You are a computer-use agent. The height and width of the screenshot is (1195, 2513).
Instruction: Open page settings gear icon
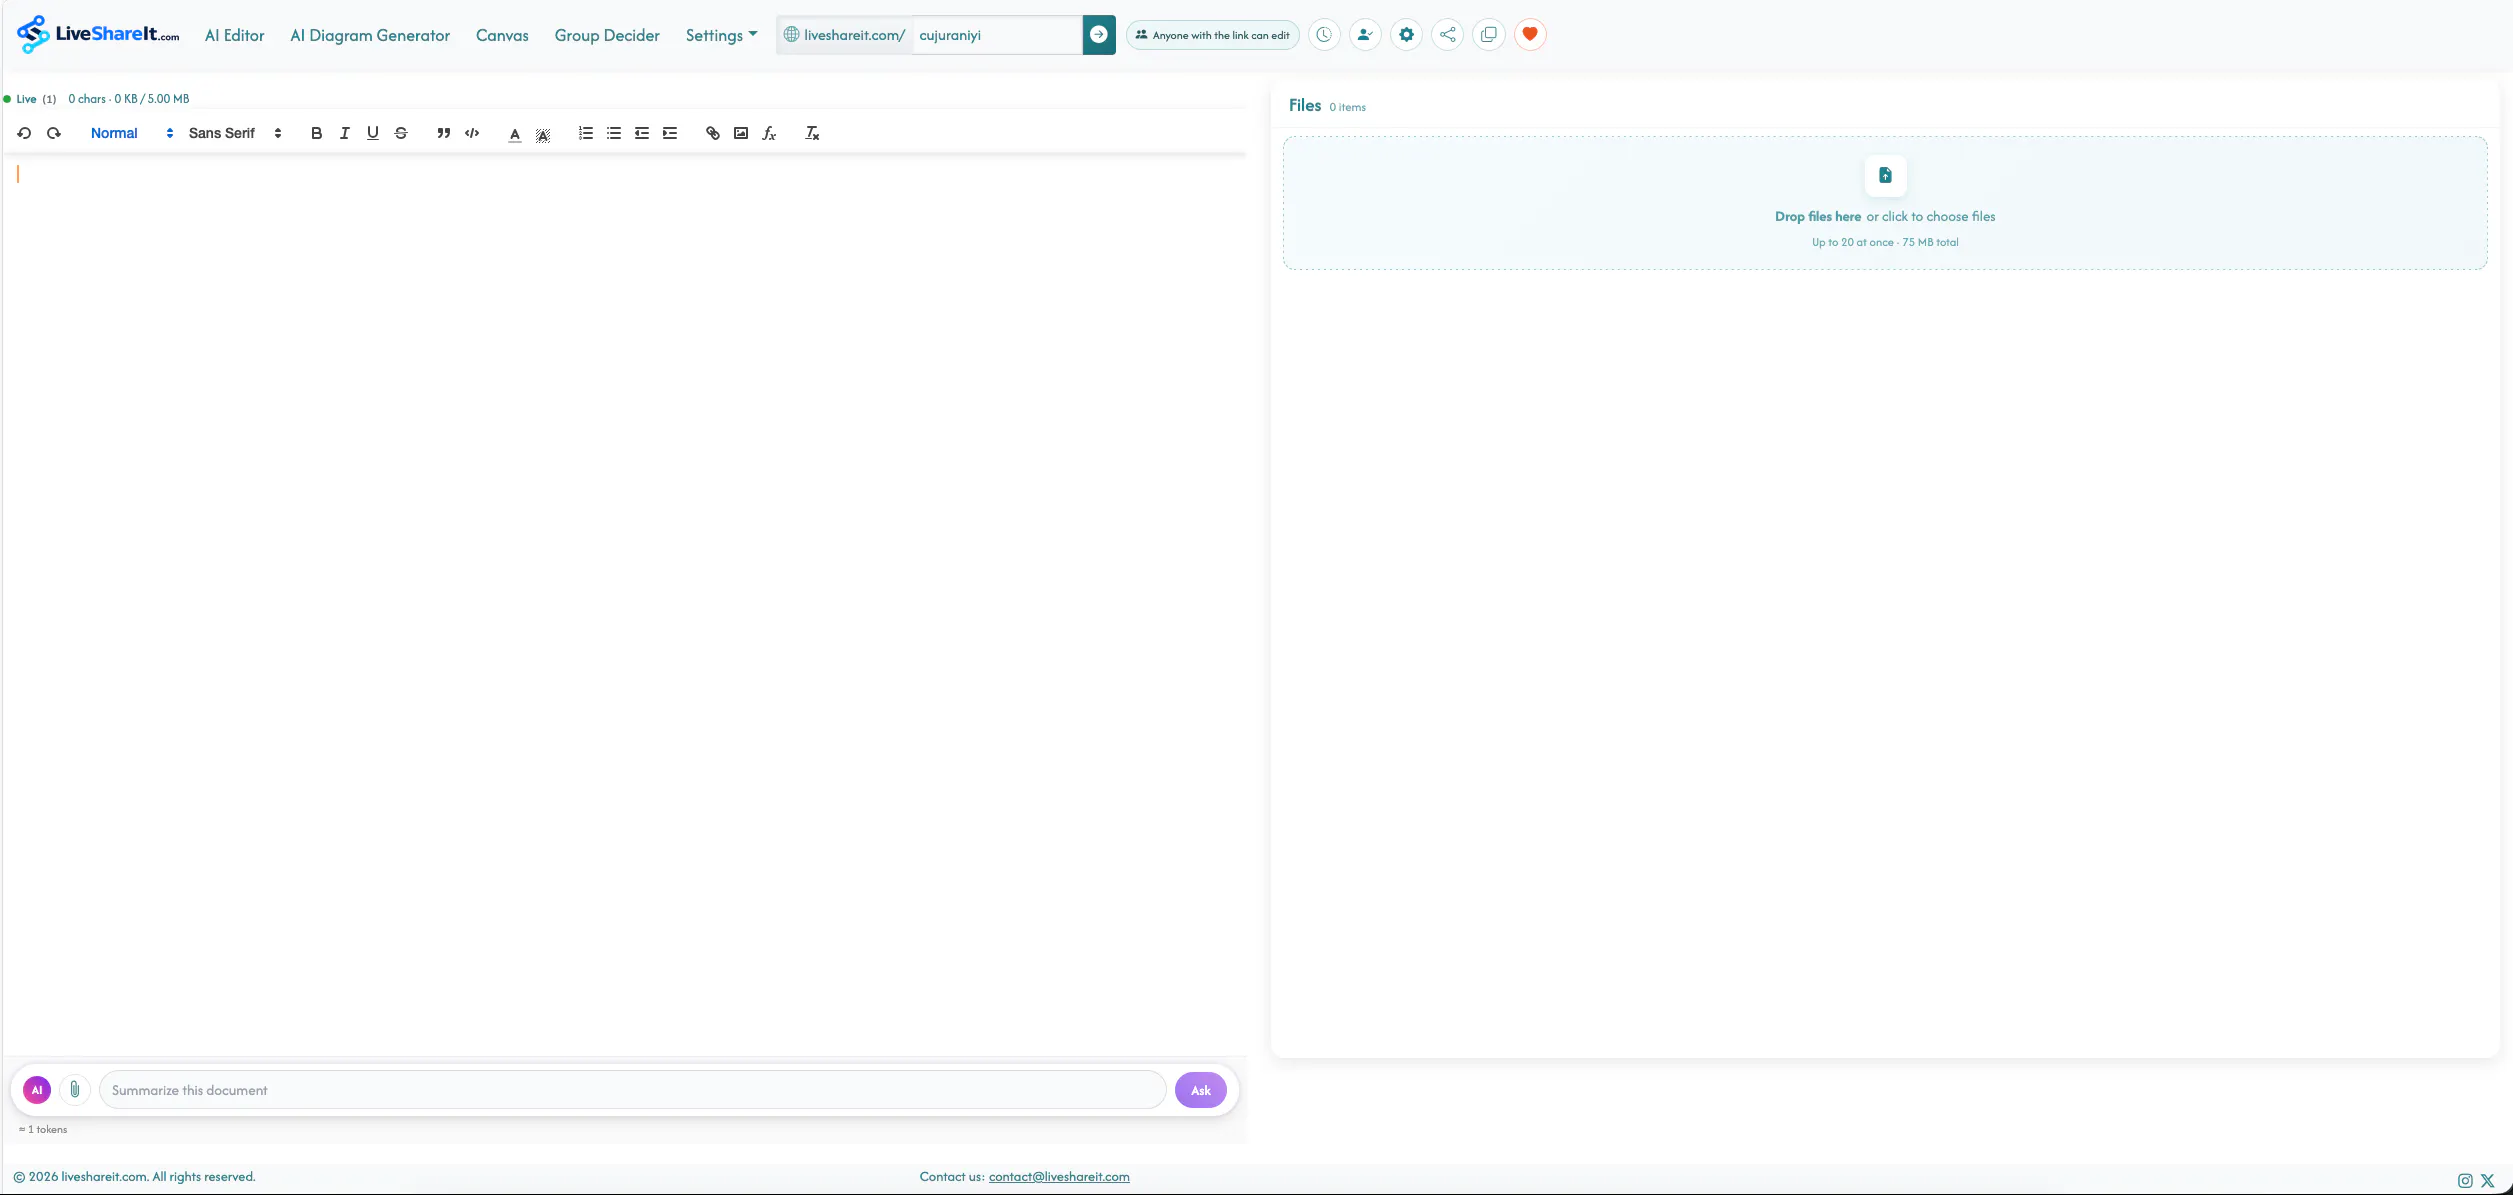pos(1406,35)
